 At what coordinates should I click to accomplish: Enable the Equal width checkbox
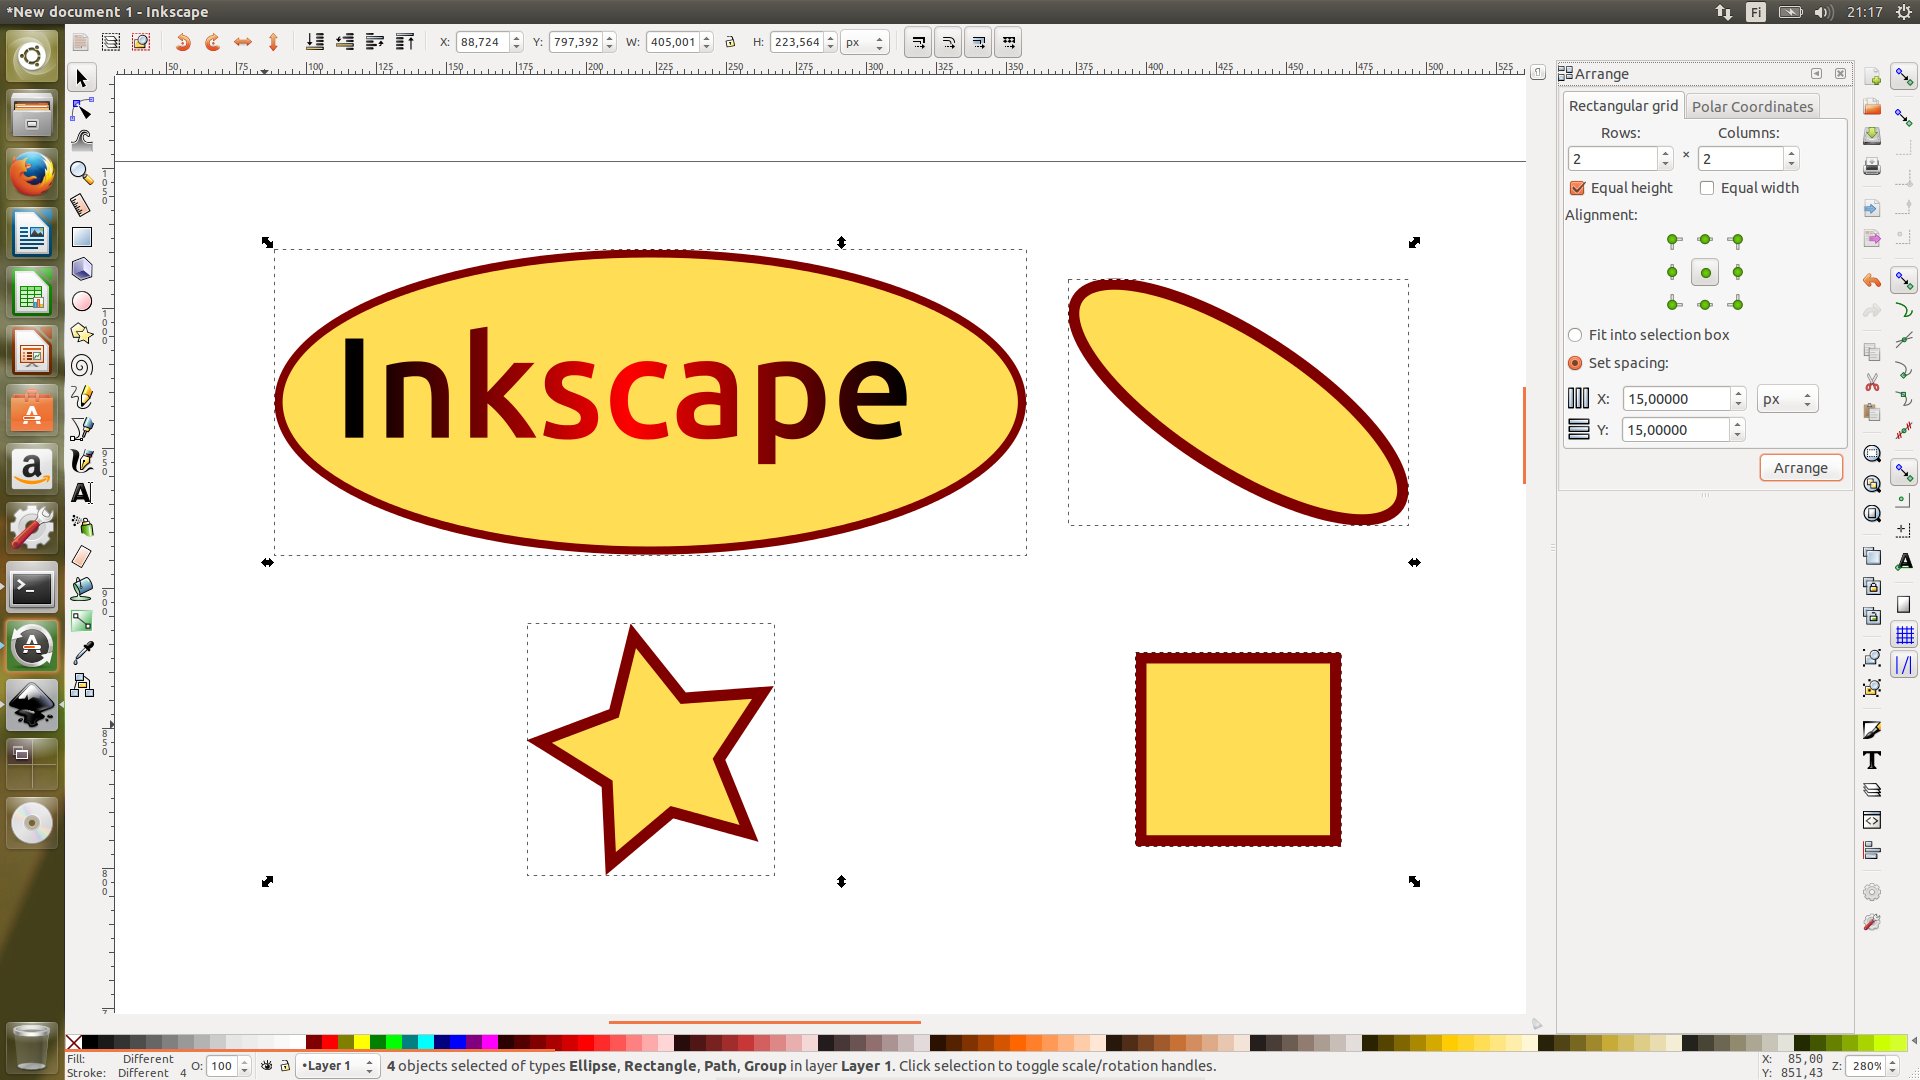1707,188
